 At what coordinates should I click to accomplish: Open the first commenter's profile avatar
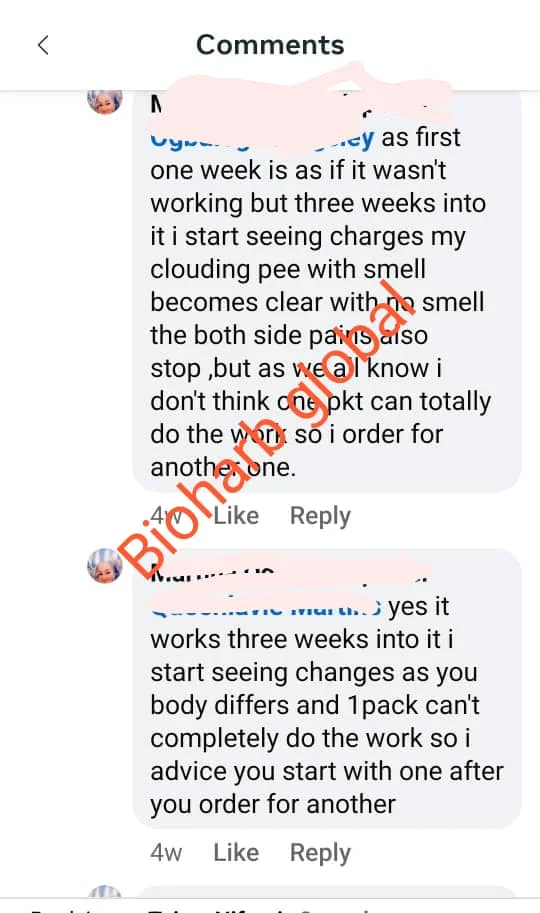[x=105, y=100]
